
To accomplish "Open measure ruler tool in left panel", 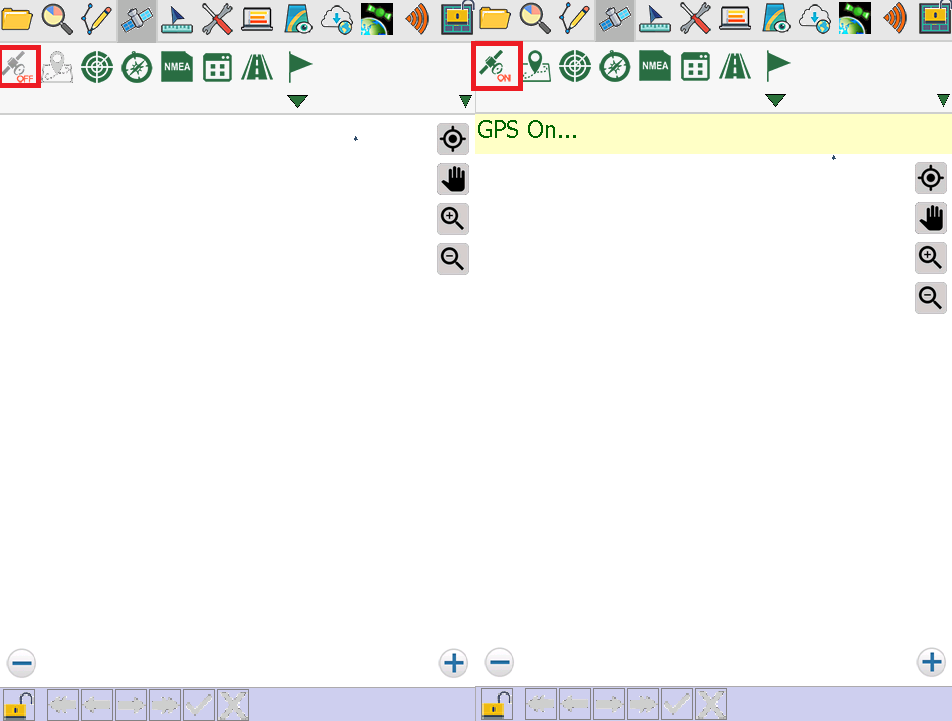I will pyautogui.click(x=177, y=19).
